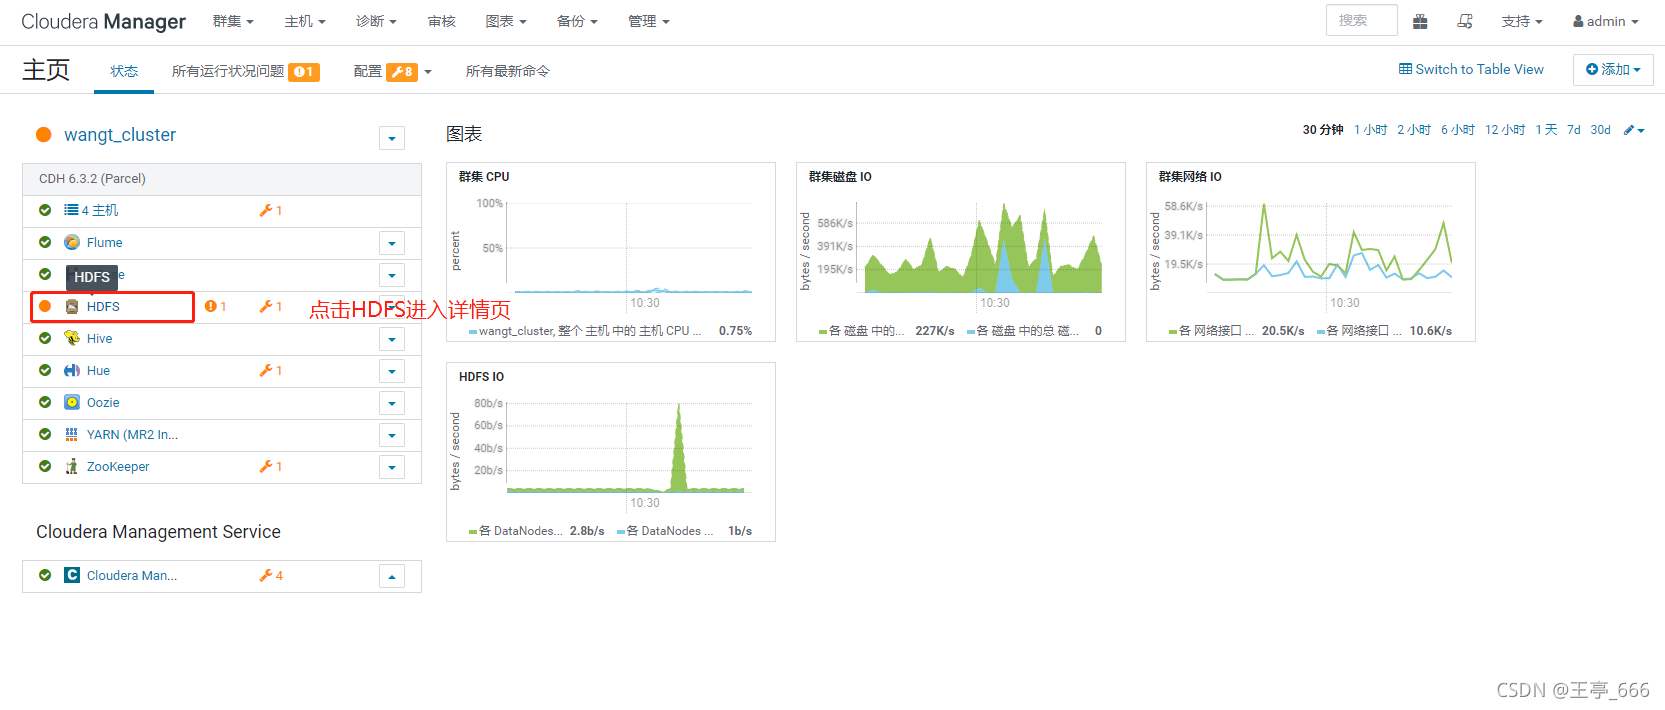The width and height of the screenshot is (1665, 710).
Task: Open the Hue actions dropdown
Action: pyautogui.click(x=392, y=371)
